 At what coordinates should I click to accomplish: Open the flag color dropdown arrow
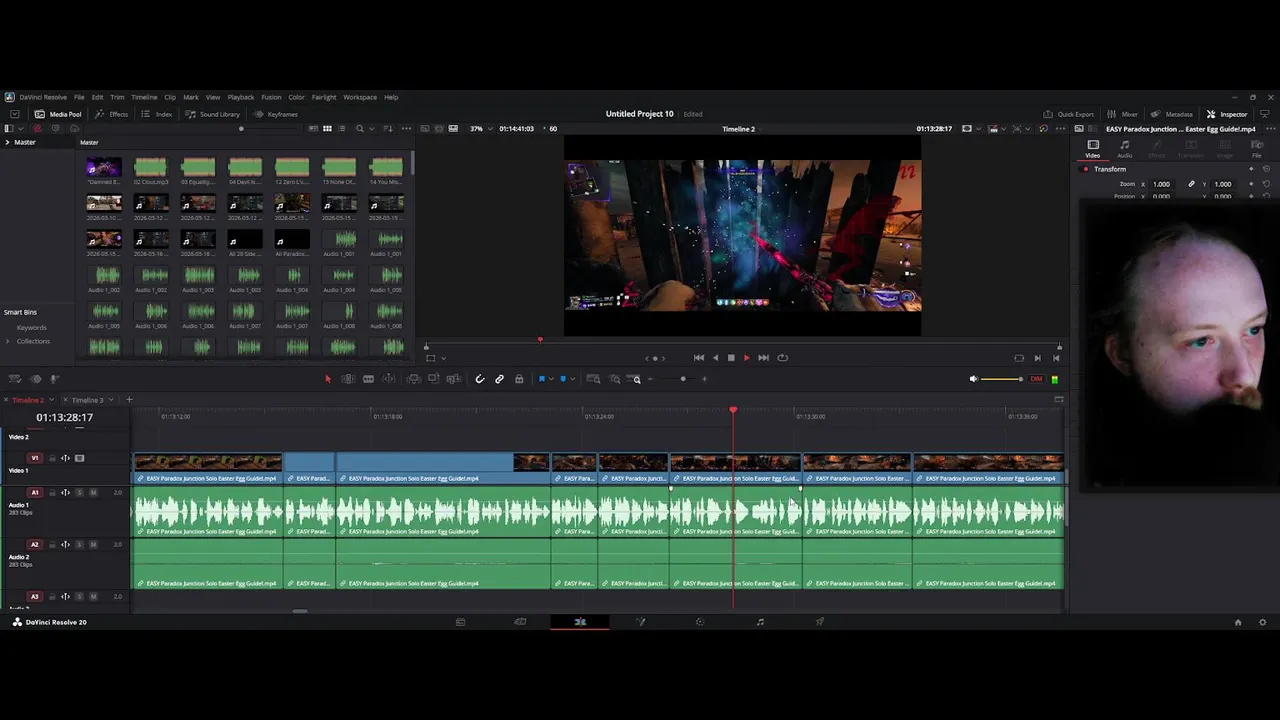pyautogui.click(x=551, y=379)
